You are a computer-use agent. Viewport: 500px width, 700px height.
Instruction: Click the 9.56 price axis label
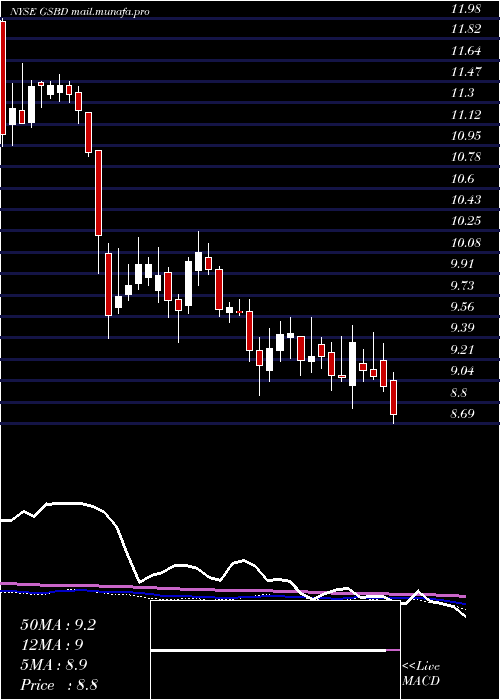(462, 306)
